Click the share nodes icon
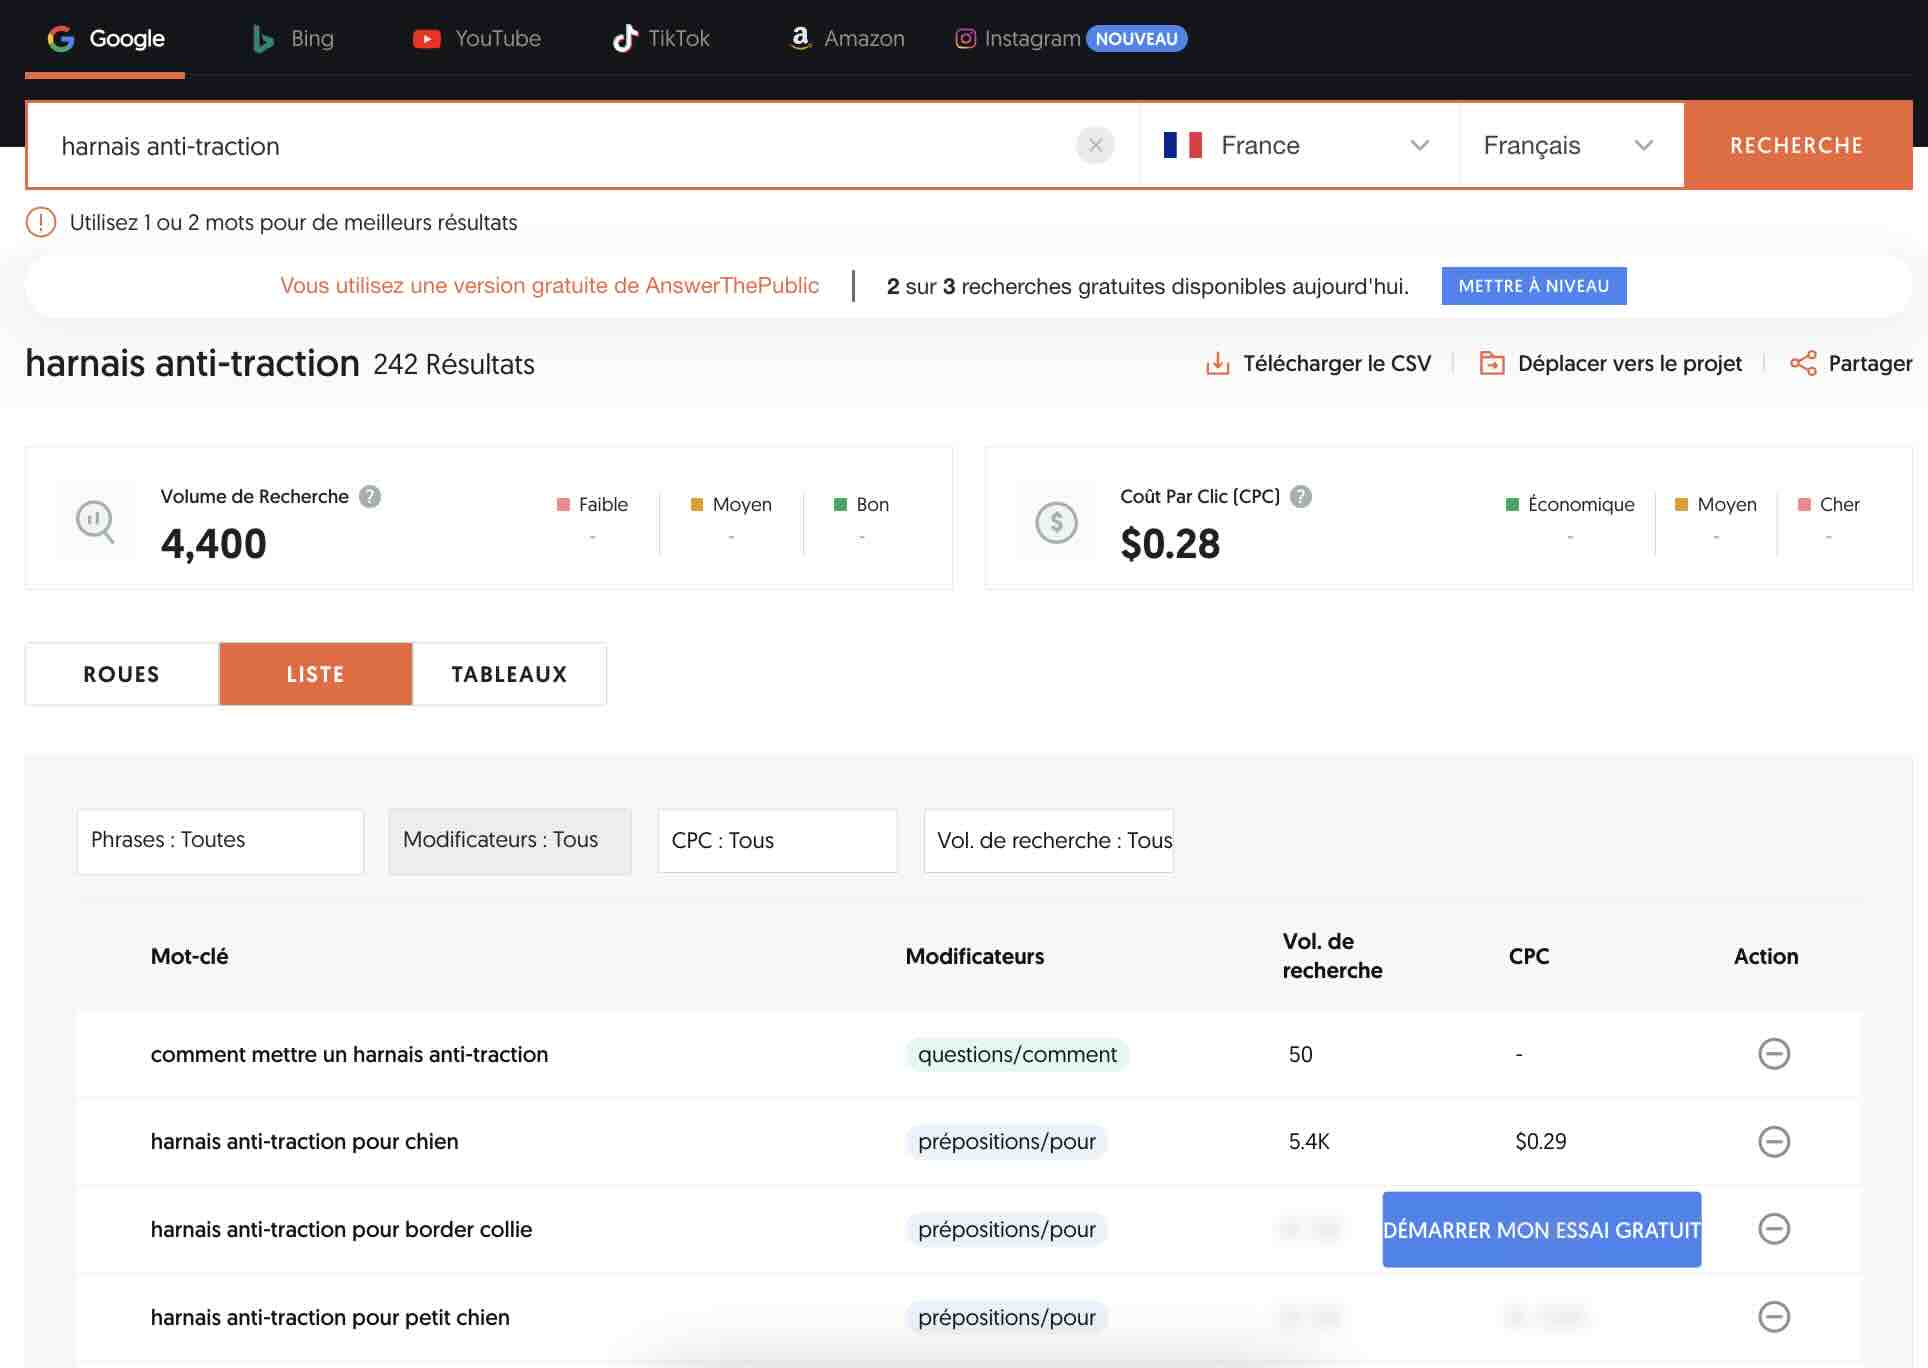Screen dimensions: 1928x1368 [x=1803, y=363]
